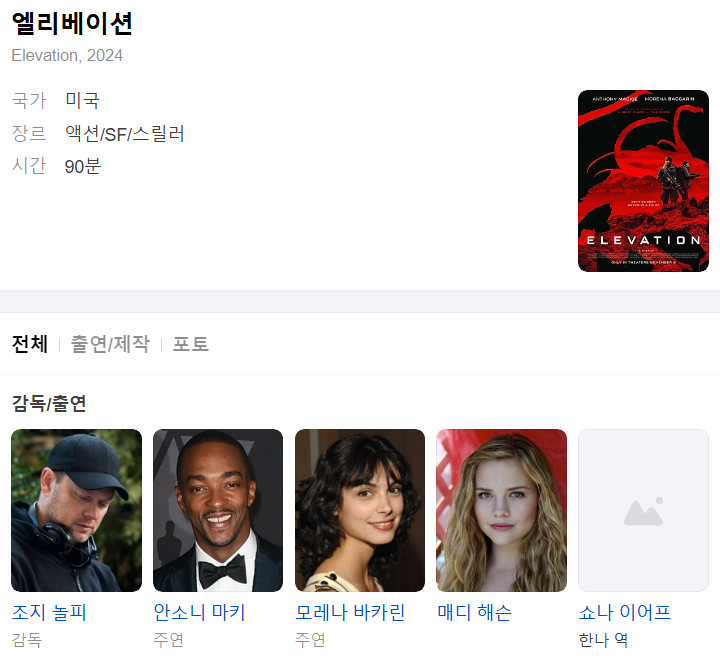Open the blonde actress photo
Image resolution: width=720 pixels, height=656 pixels.
501,510
